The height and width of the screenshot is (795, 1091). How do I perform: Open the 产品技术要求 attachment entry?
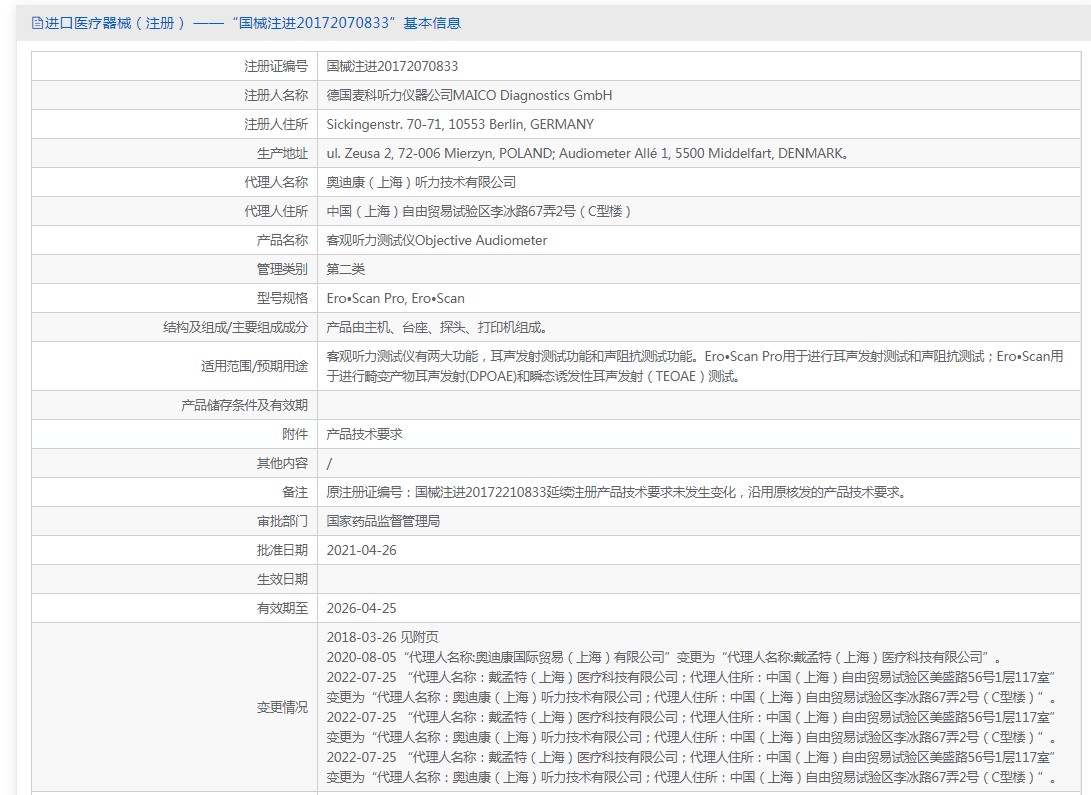point(365,434)
